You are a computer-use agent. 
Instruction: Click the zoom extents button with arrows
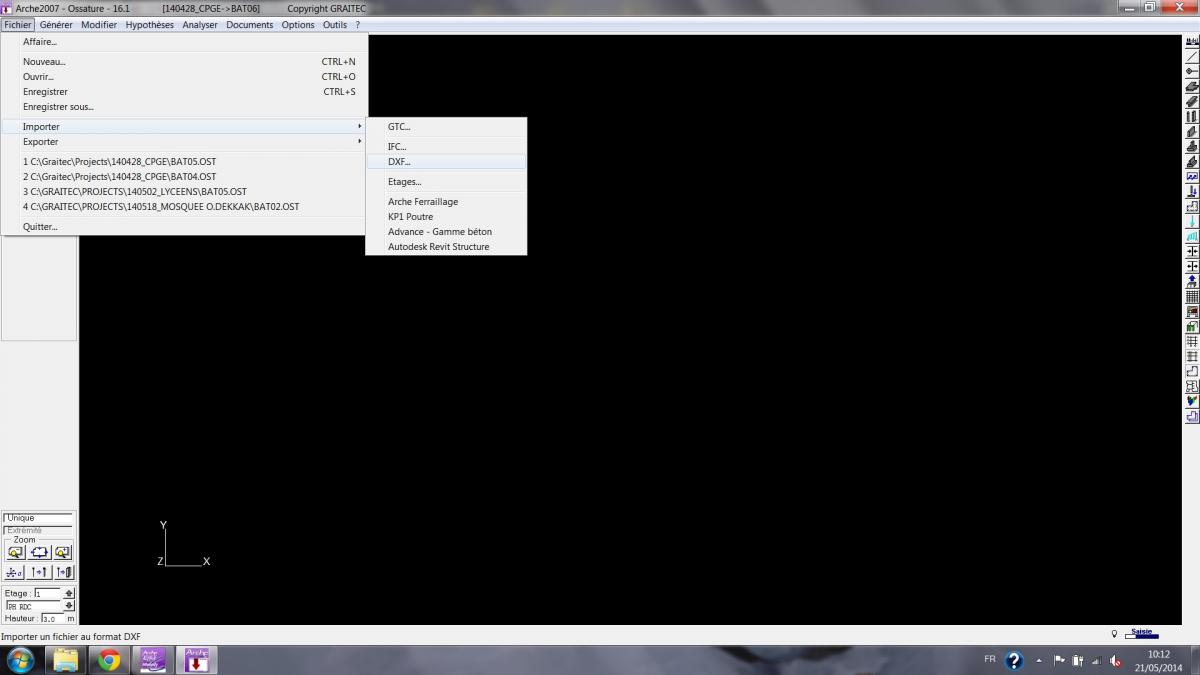coord(40,552)
